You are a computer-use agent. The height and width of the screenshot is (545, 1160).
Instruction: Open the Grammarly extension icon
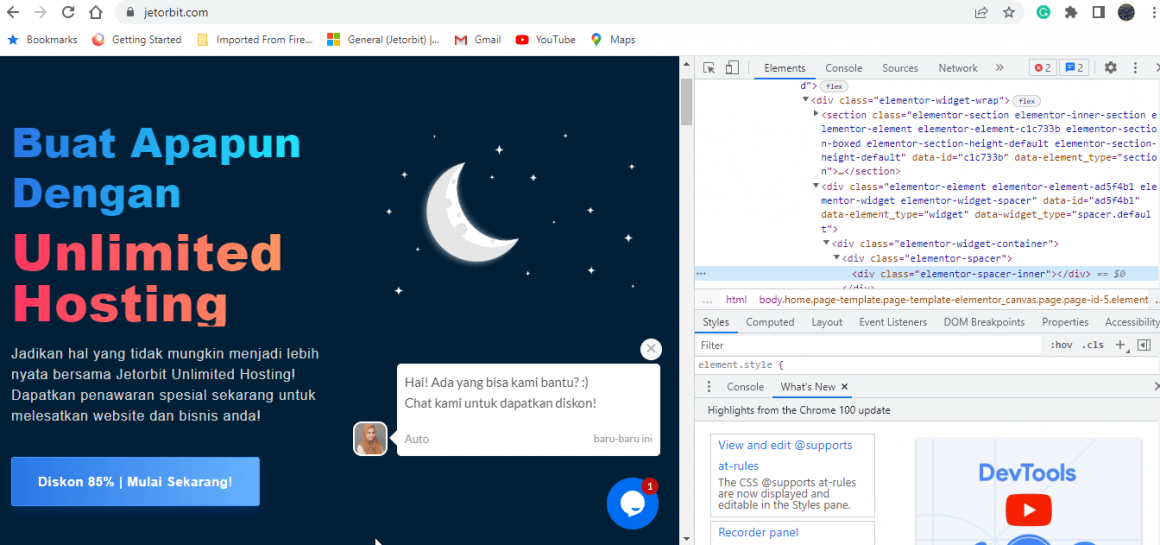(x=1043, y=12)
